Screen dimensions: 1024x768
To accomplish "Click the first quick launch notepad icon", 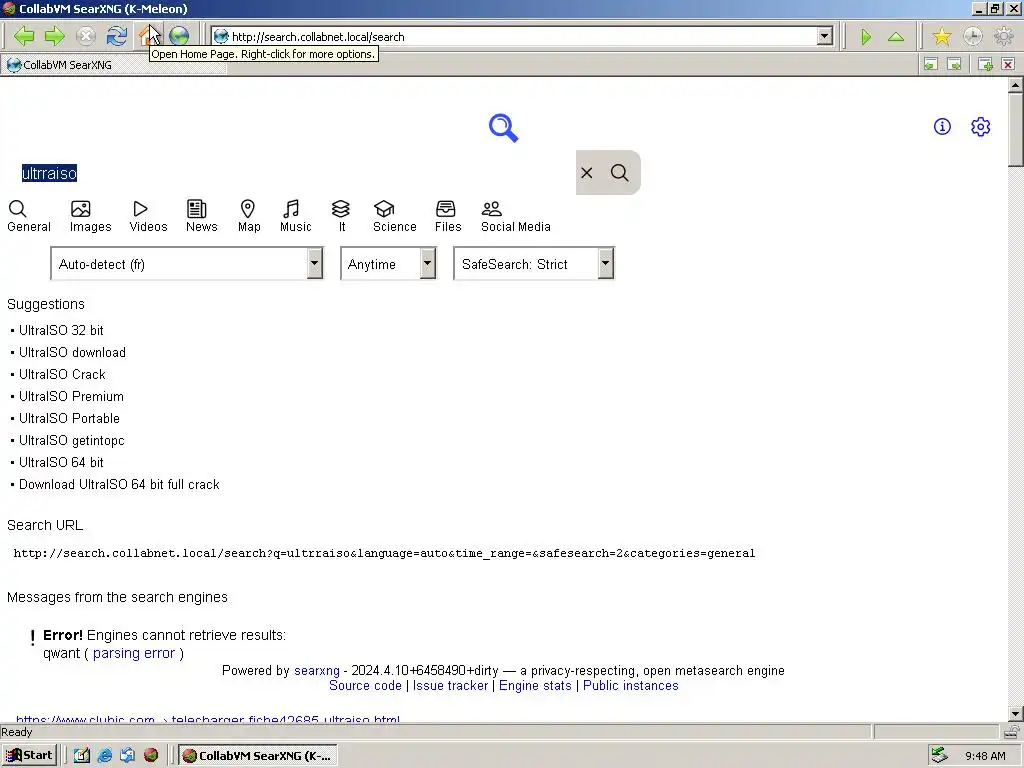I will click(x=82, y=755).
